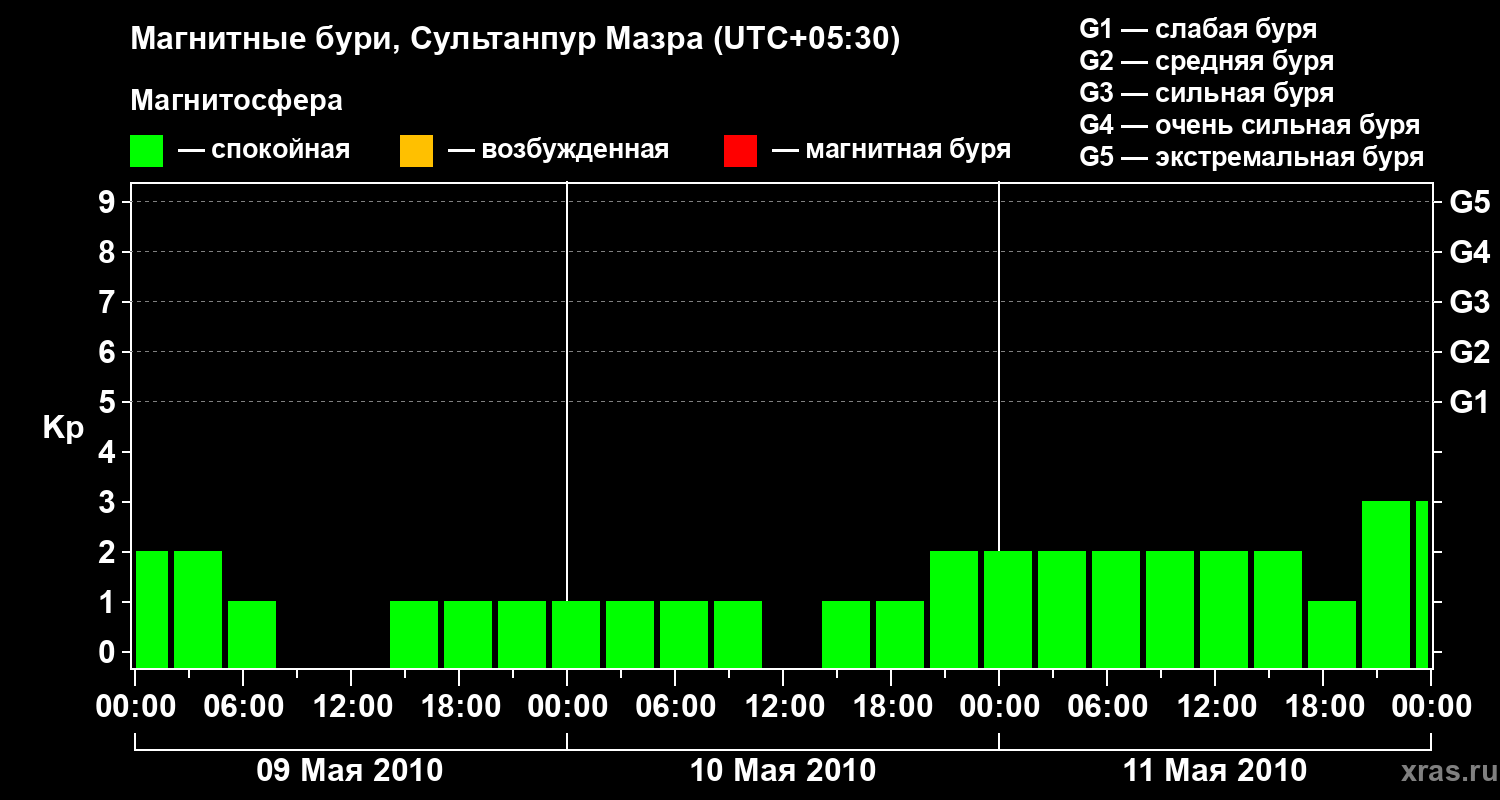
Task: Click the Kp 2 bar ending before 06:00, 09 Мая
Action: [198, 610]
